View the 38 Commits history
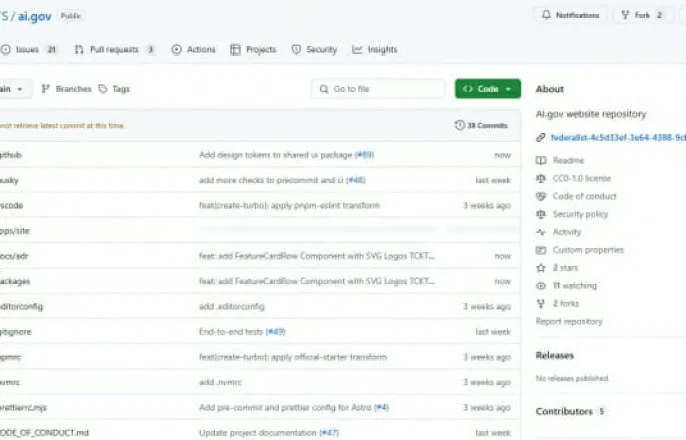The width and height of the screenshot is (686, 440). tap(481, 126)
